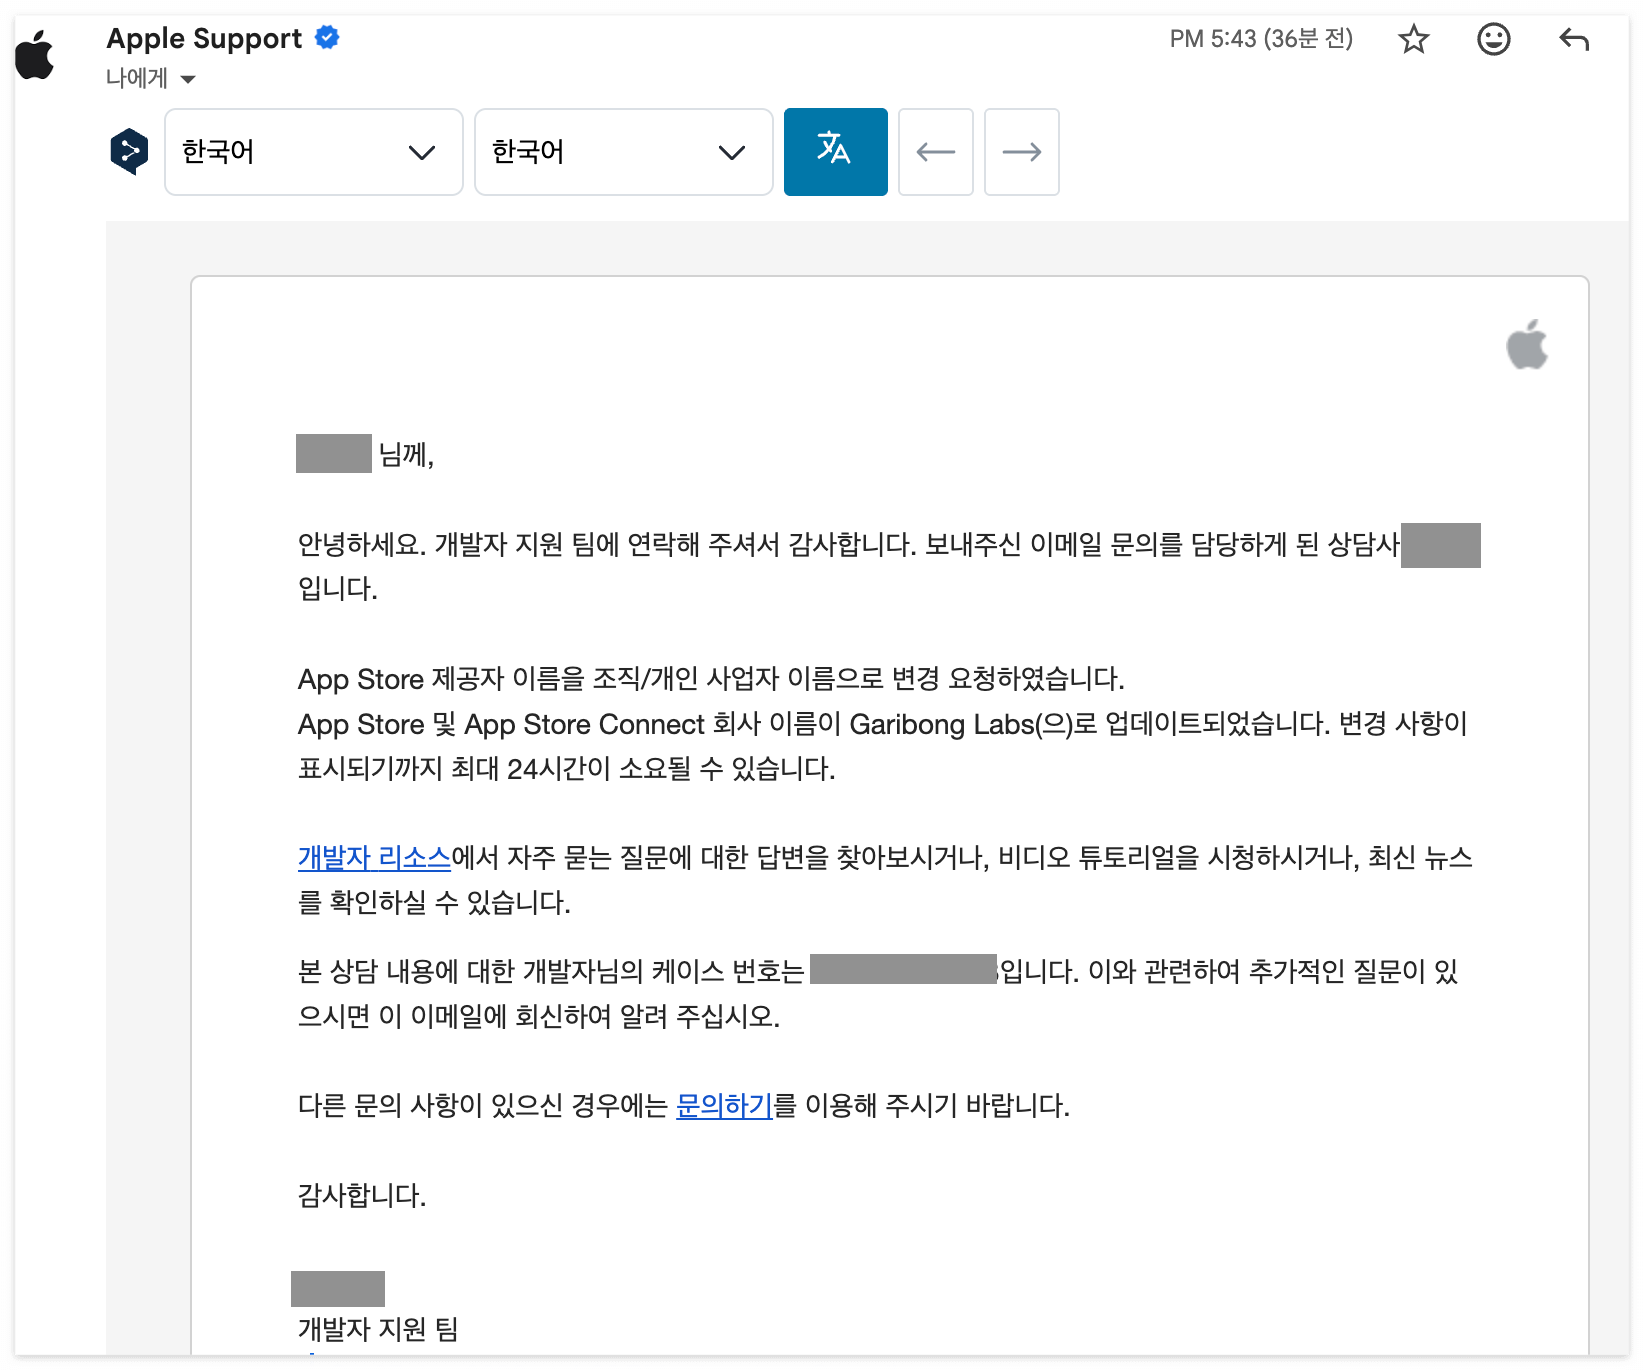The height and width of the screenshot is (1370, 1644).
Task: Click the DeepL extension logo icon
Action: (129, 152)
